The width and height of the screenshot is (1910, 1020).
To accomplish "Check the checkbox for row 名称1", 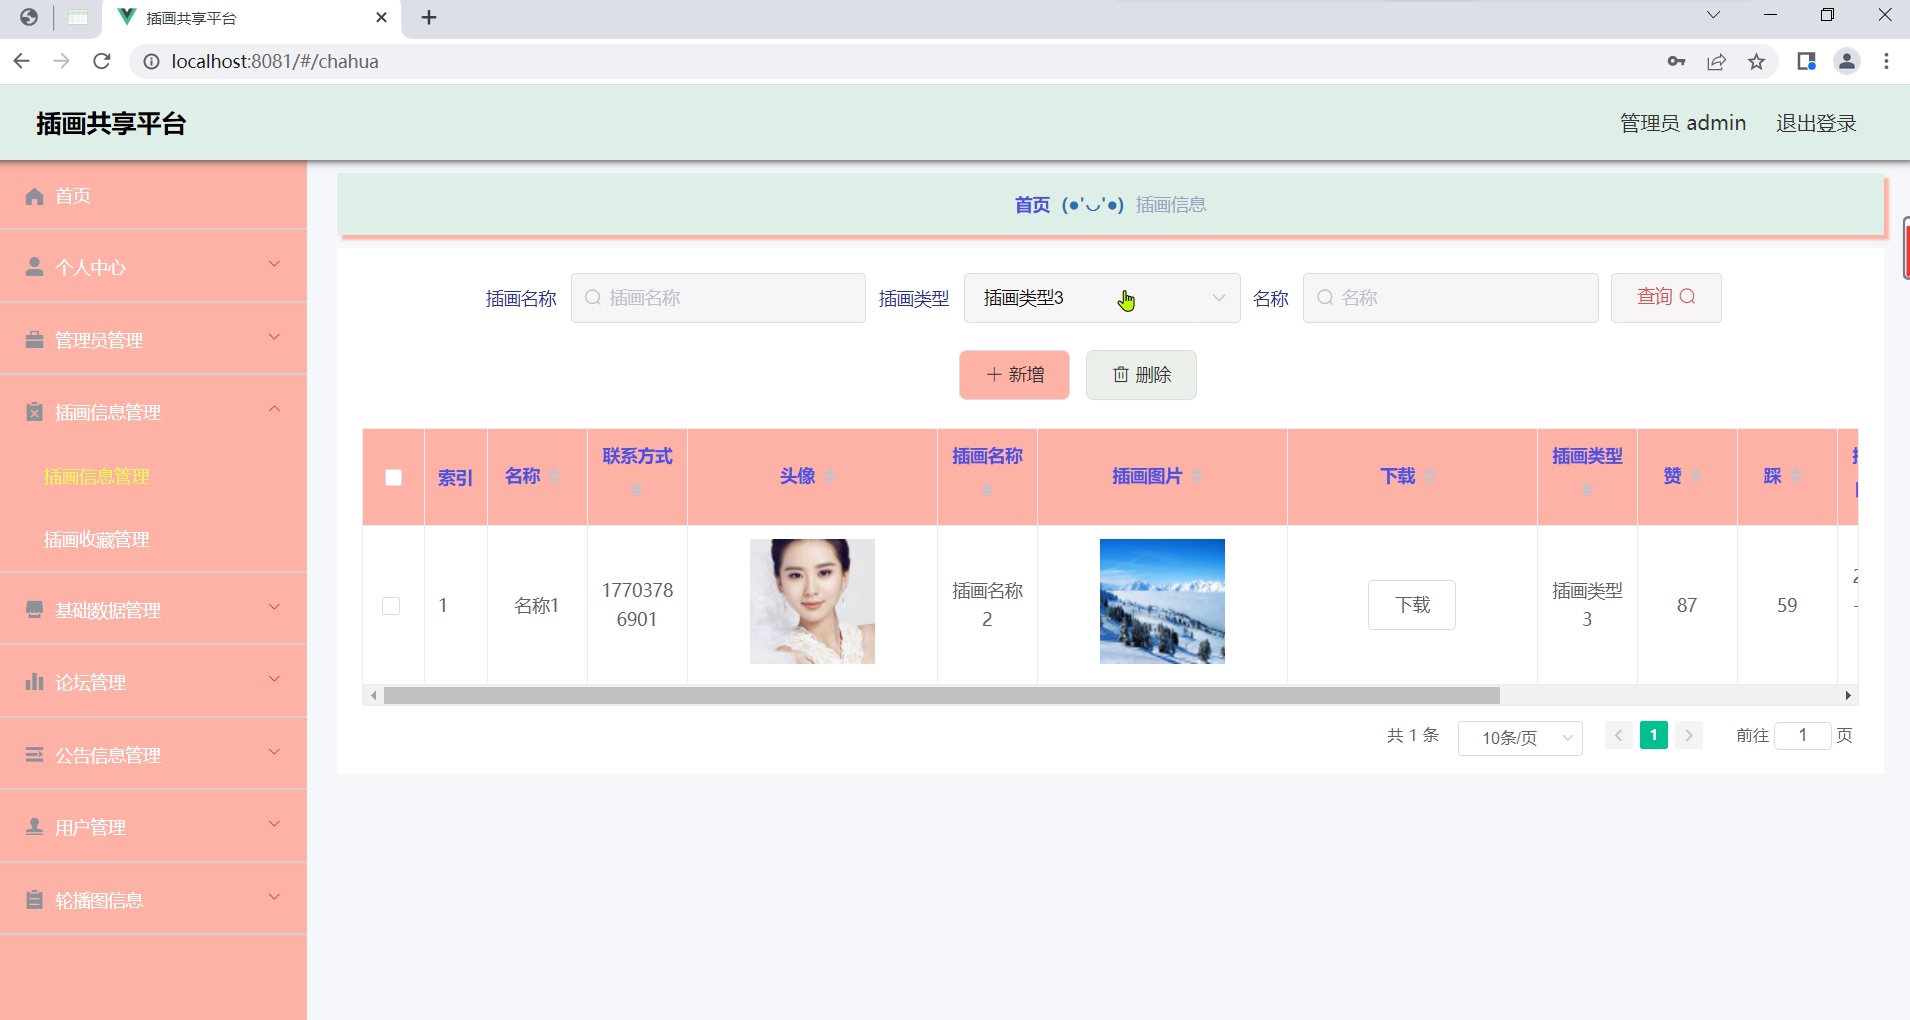I will tap(391, 606).
